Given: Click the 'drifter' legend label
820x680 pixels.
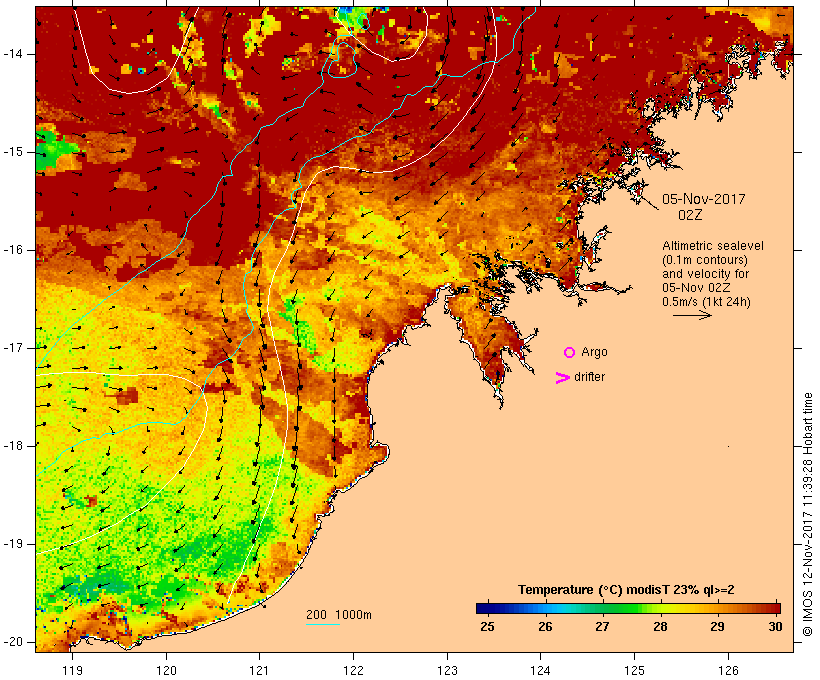Looking at the screenshot, I should (x=589, y=377).
